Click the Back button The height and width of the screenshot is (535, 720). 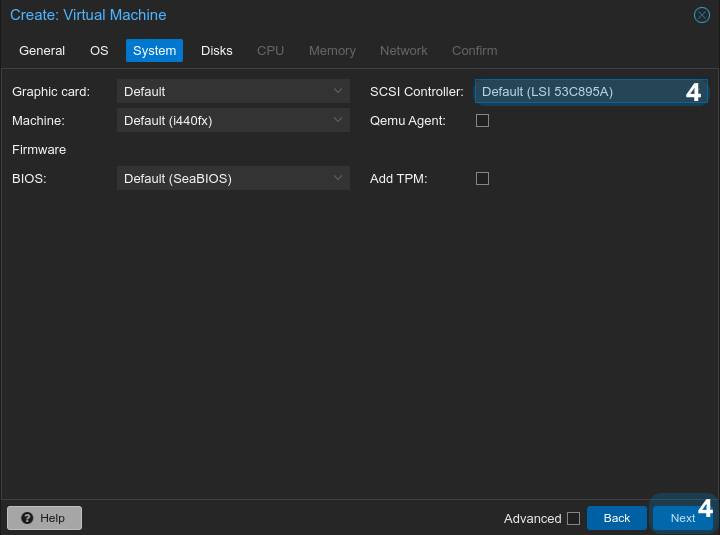tap(616, 518)
